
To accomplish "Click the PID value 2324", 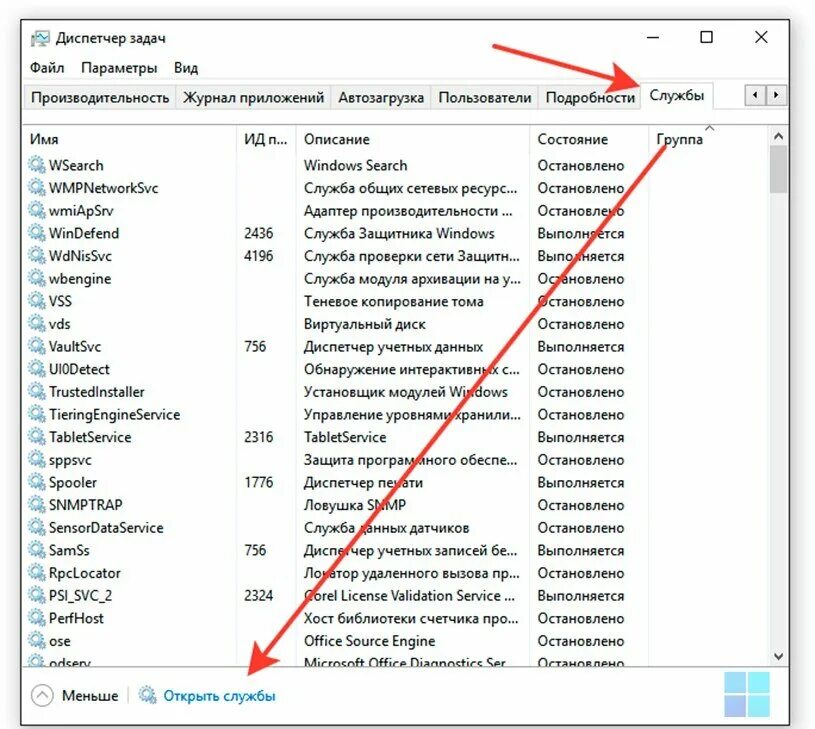I will tap(258, 595).
